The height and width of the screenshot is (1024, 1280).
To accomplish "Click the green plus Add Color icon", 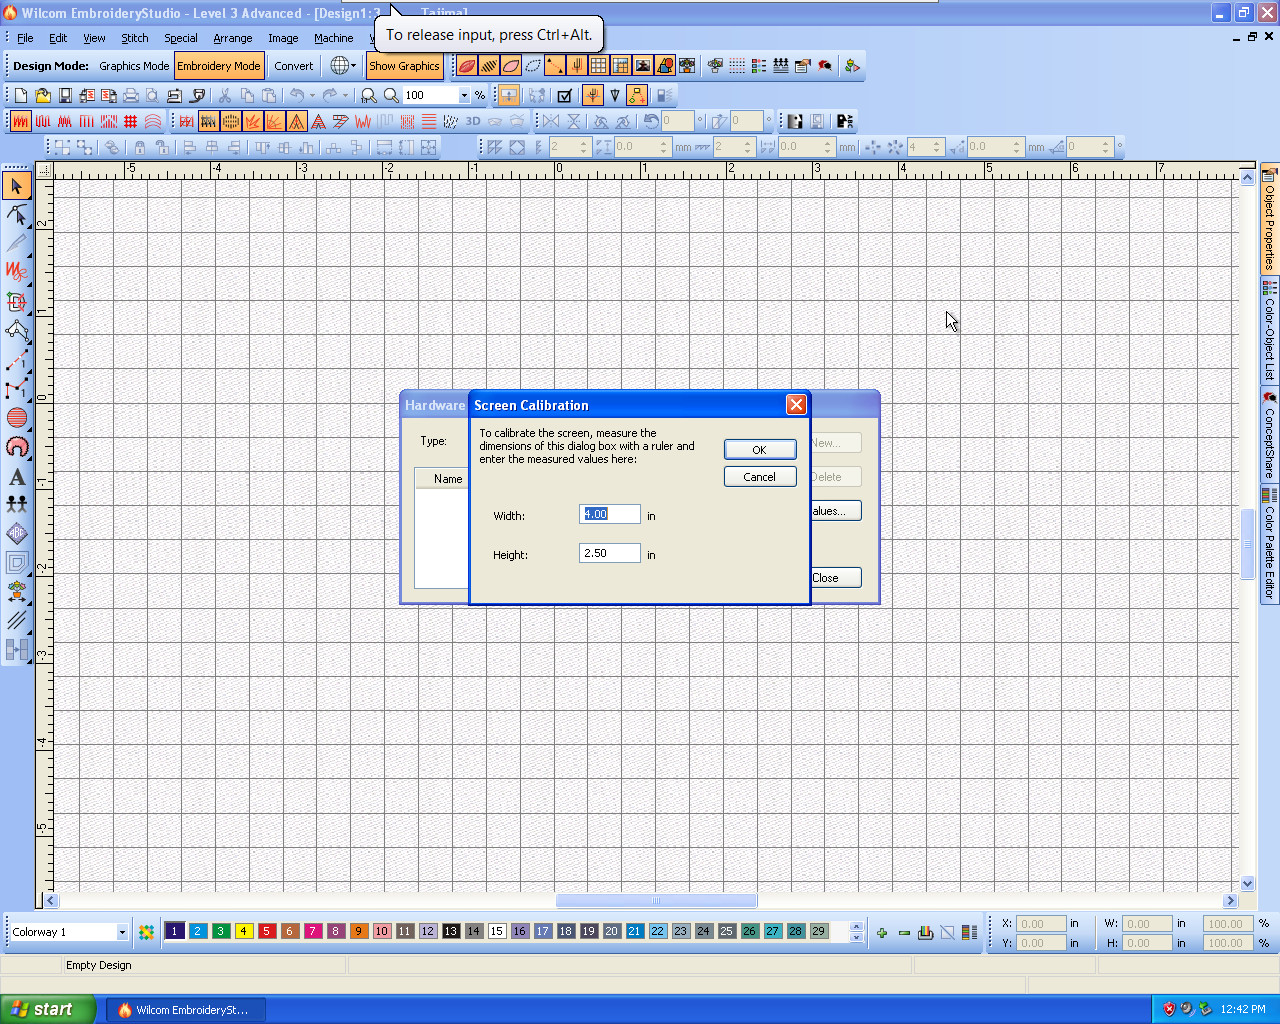I will 882,932.
